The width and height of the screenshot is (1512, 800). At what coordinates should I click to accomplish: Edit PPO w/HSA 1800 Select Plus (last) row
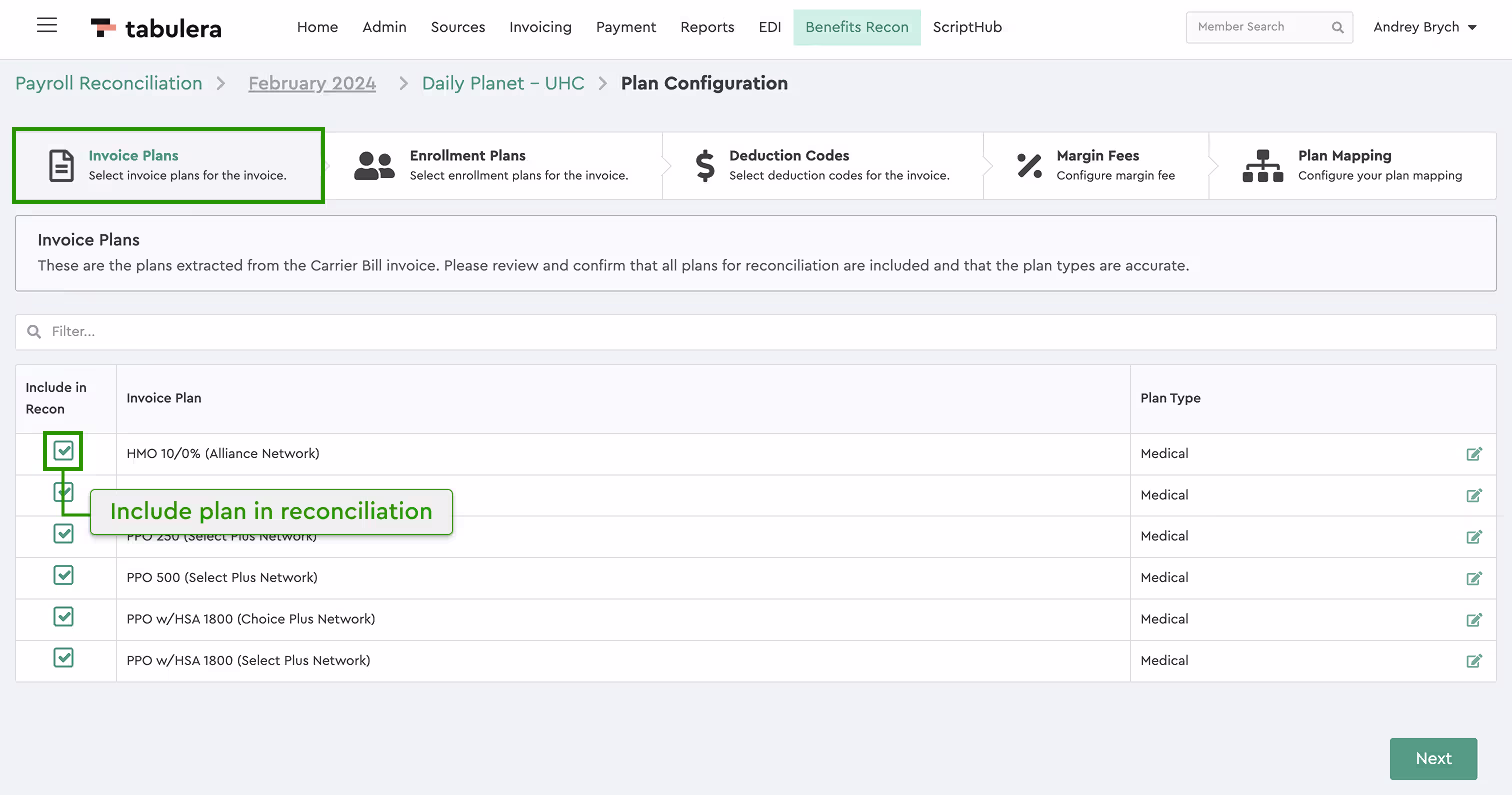pyautogui.click(x=1474, y=661)
